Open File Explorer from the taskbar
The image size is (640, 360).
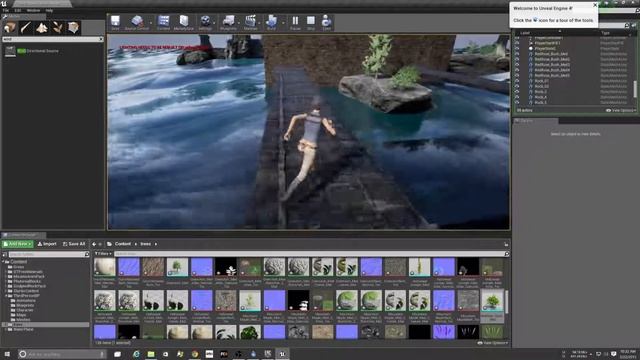coord(151,354)
